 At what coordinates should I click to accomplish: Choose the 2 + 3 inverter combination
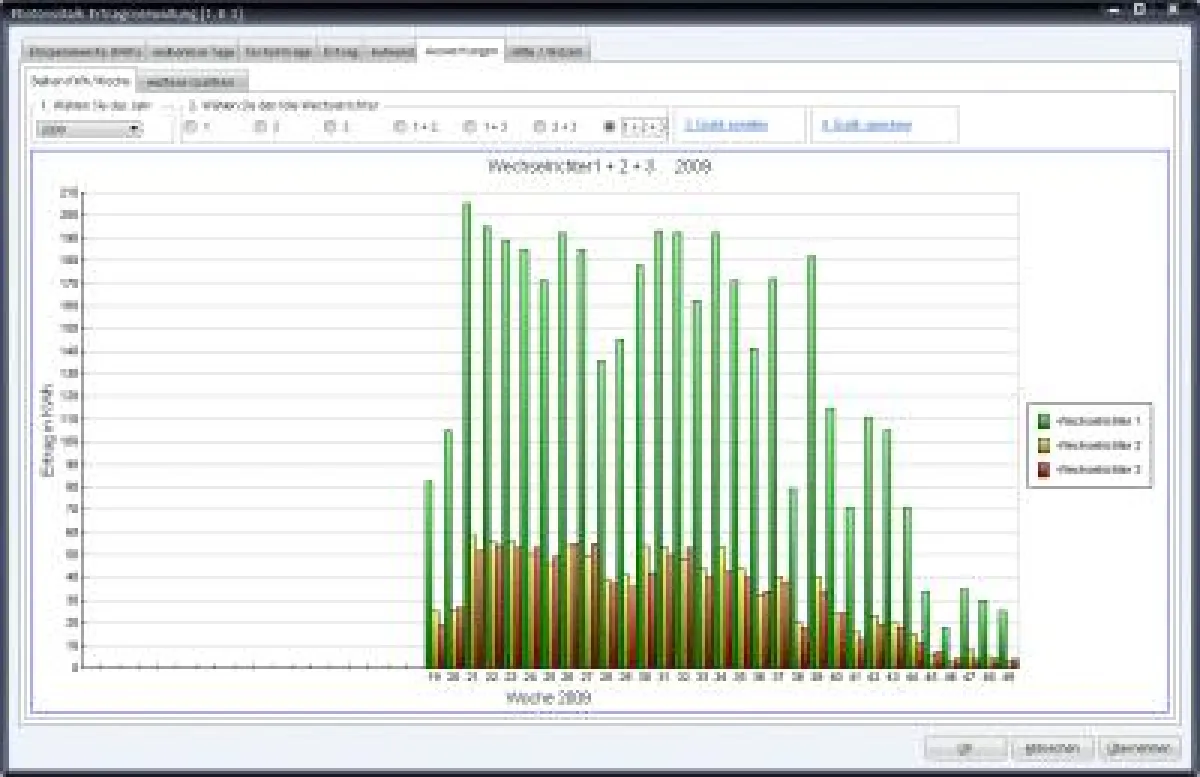point(540,127)
